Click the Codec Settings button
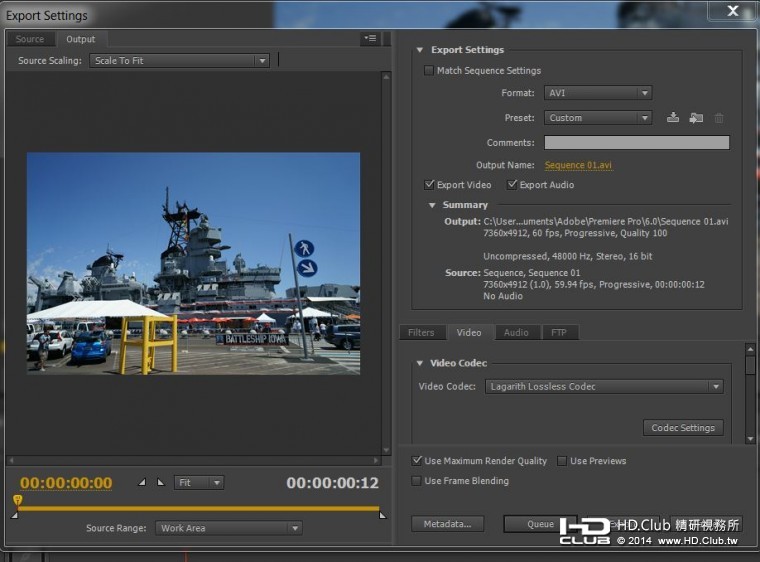 [683, 428]
